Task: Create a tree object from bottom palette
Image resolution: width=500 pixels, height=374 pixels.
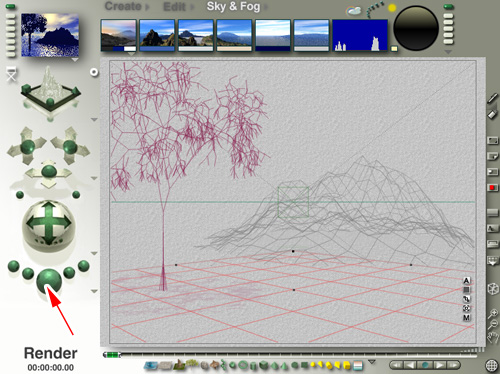Action: coord(191,364)
